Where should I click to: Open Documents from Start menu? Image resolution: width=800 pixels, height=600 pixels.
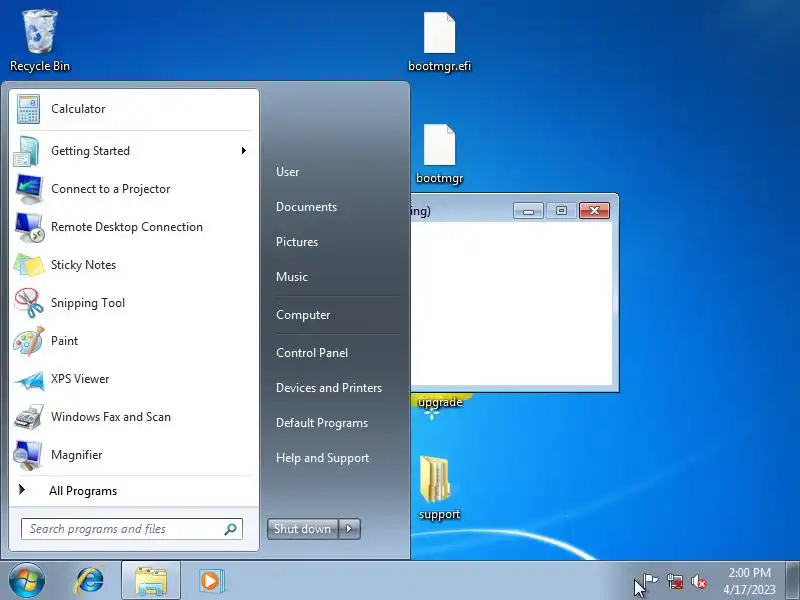pyautogui.click(x=306, y=207)
